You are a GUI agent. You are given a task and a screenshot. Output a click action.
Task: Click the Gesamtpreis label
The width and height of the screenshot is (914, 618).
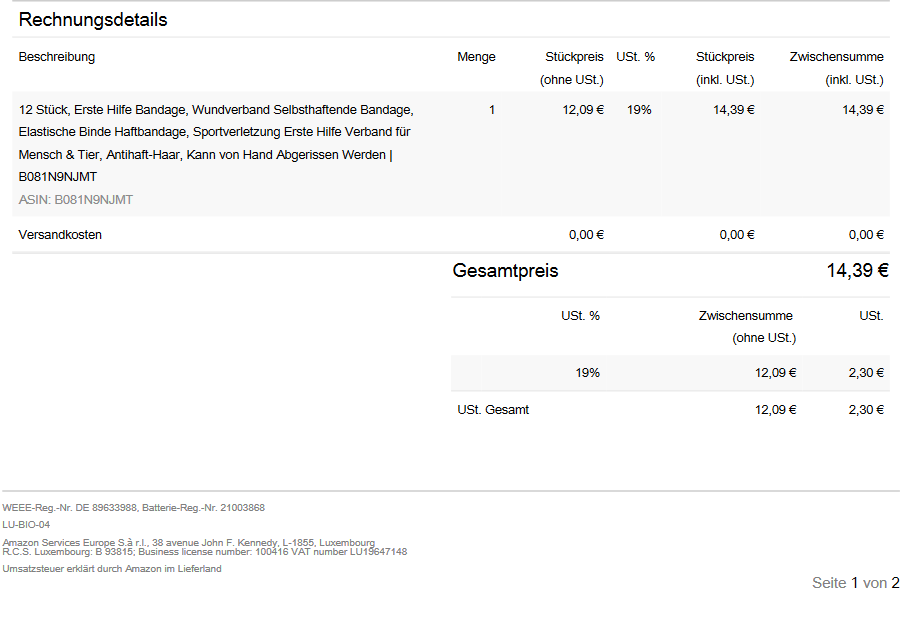pos(505,271)
